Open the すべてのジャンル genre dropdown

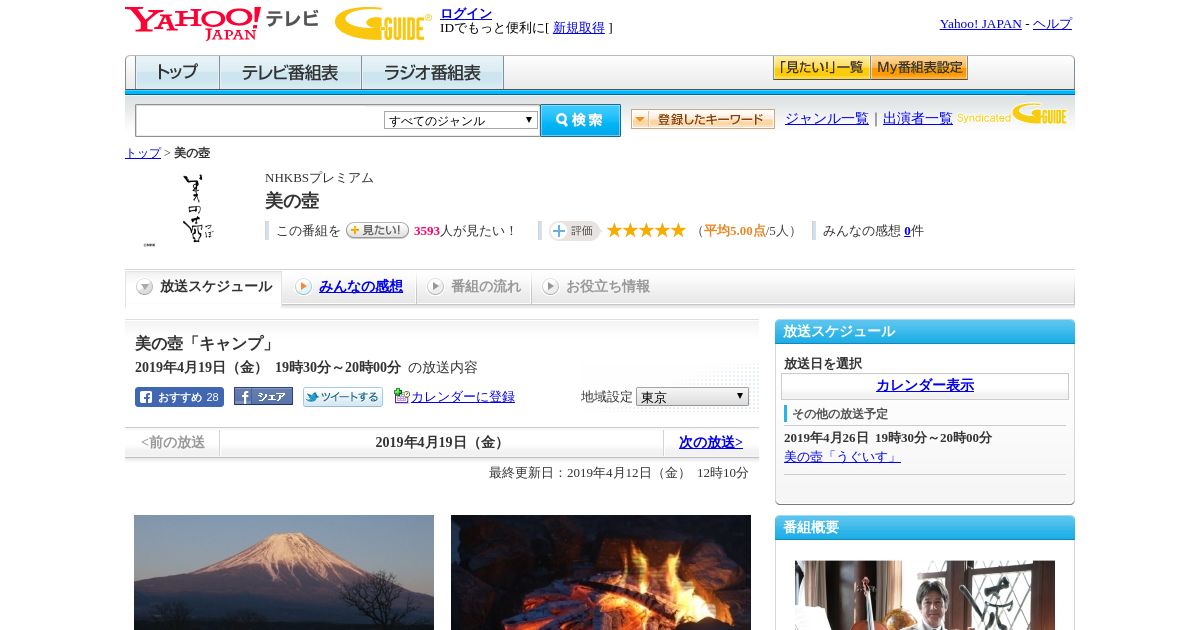(461, 120)
